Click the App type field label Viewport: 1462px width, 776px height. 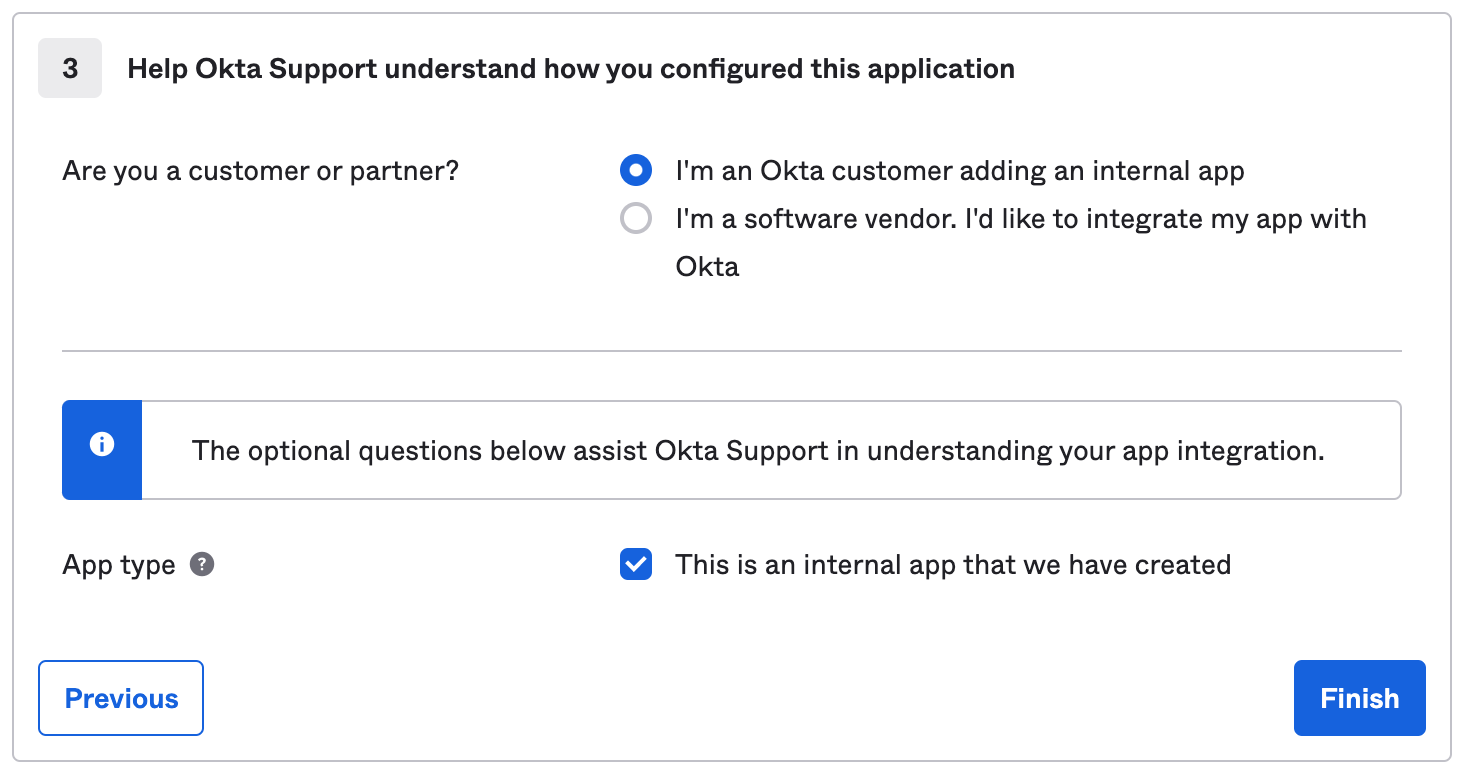pos(118,565)
